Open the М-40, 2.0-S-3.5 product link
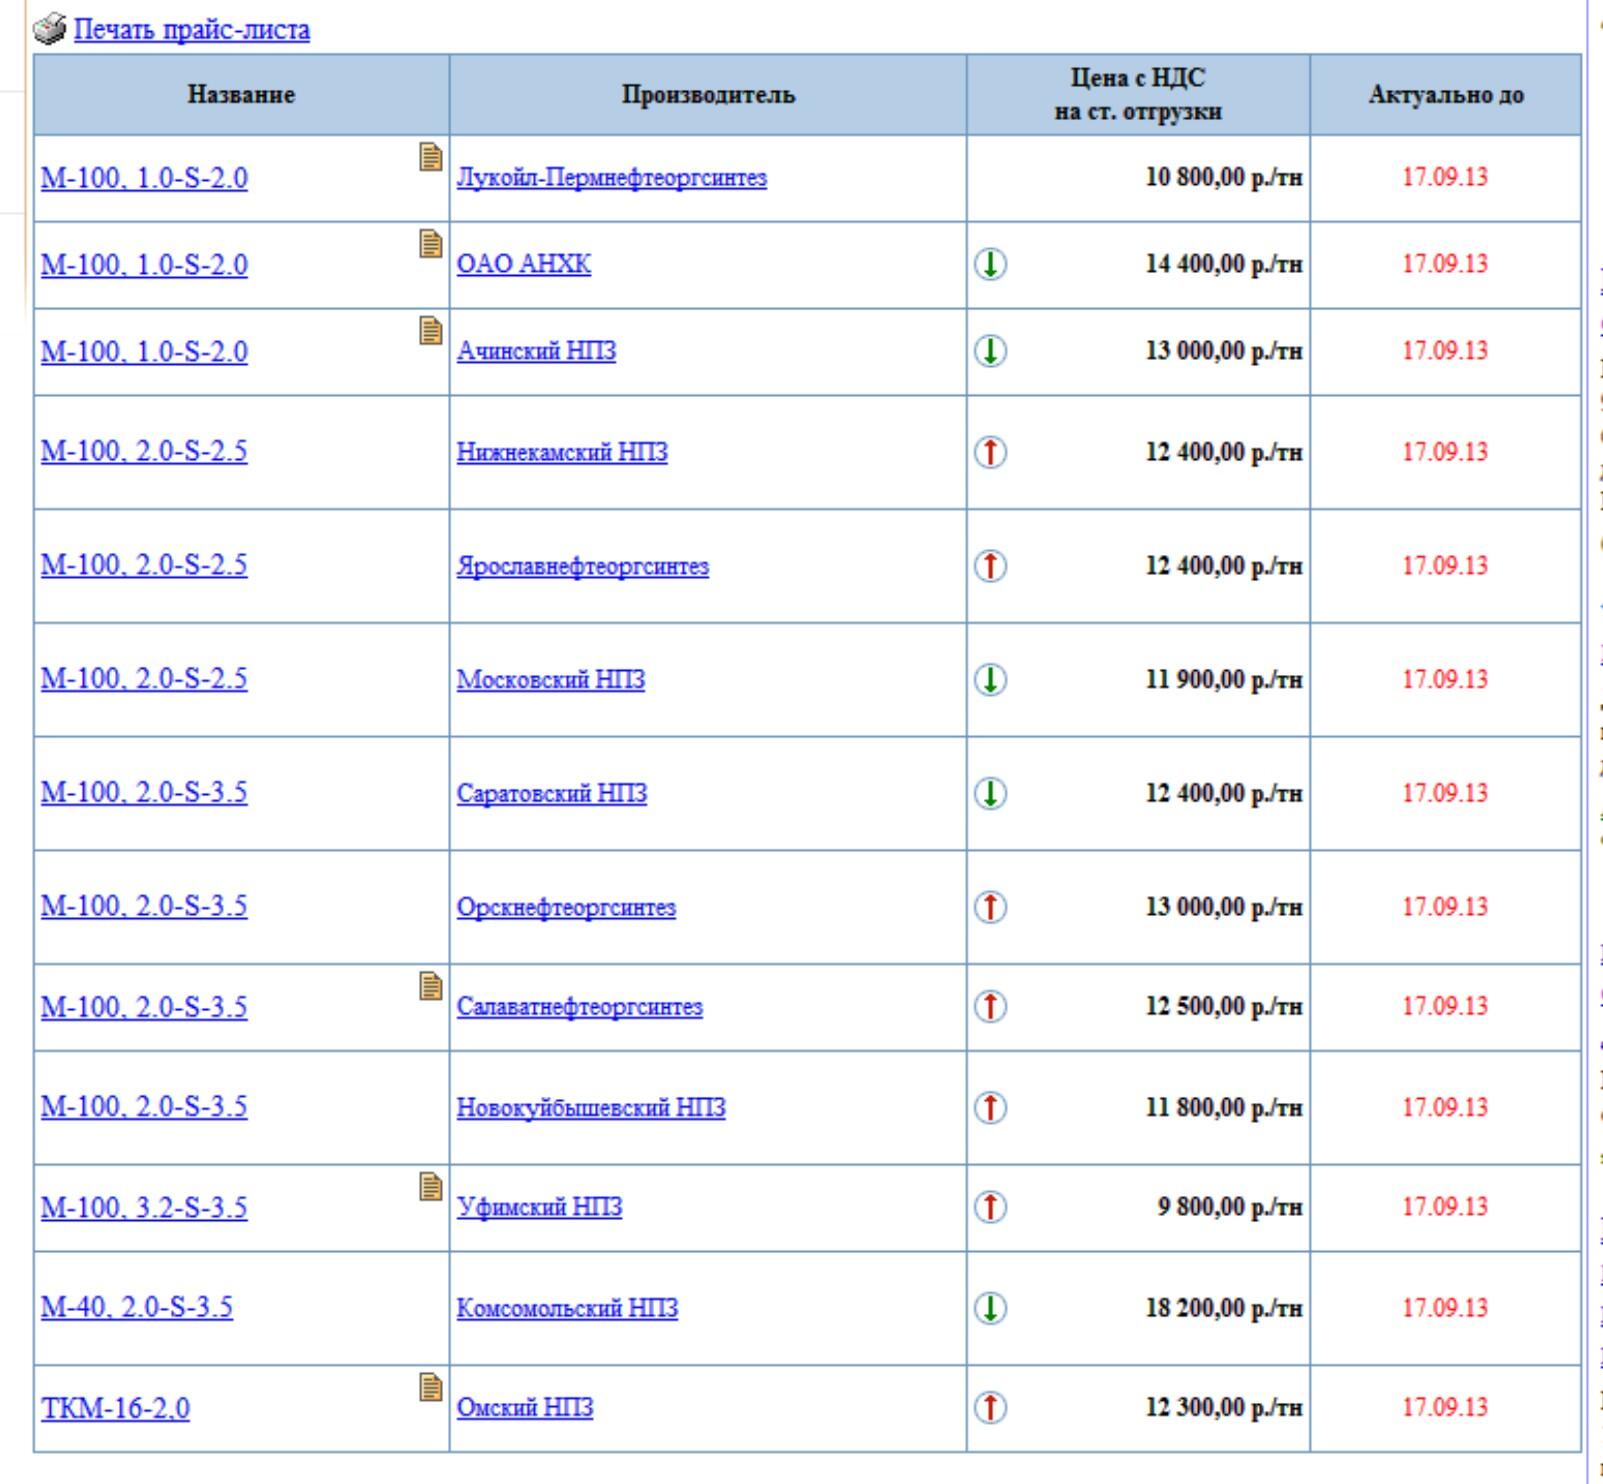Image resolution: width=1603 pixels, height=1484 pixels. [x=137, y=1309]
